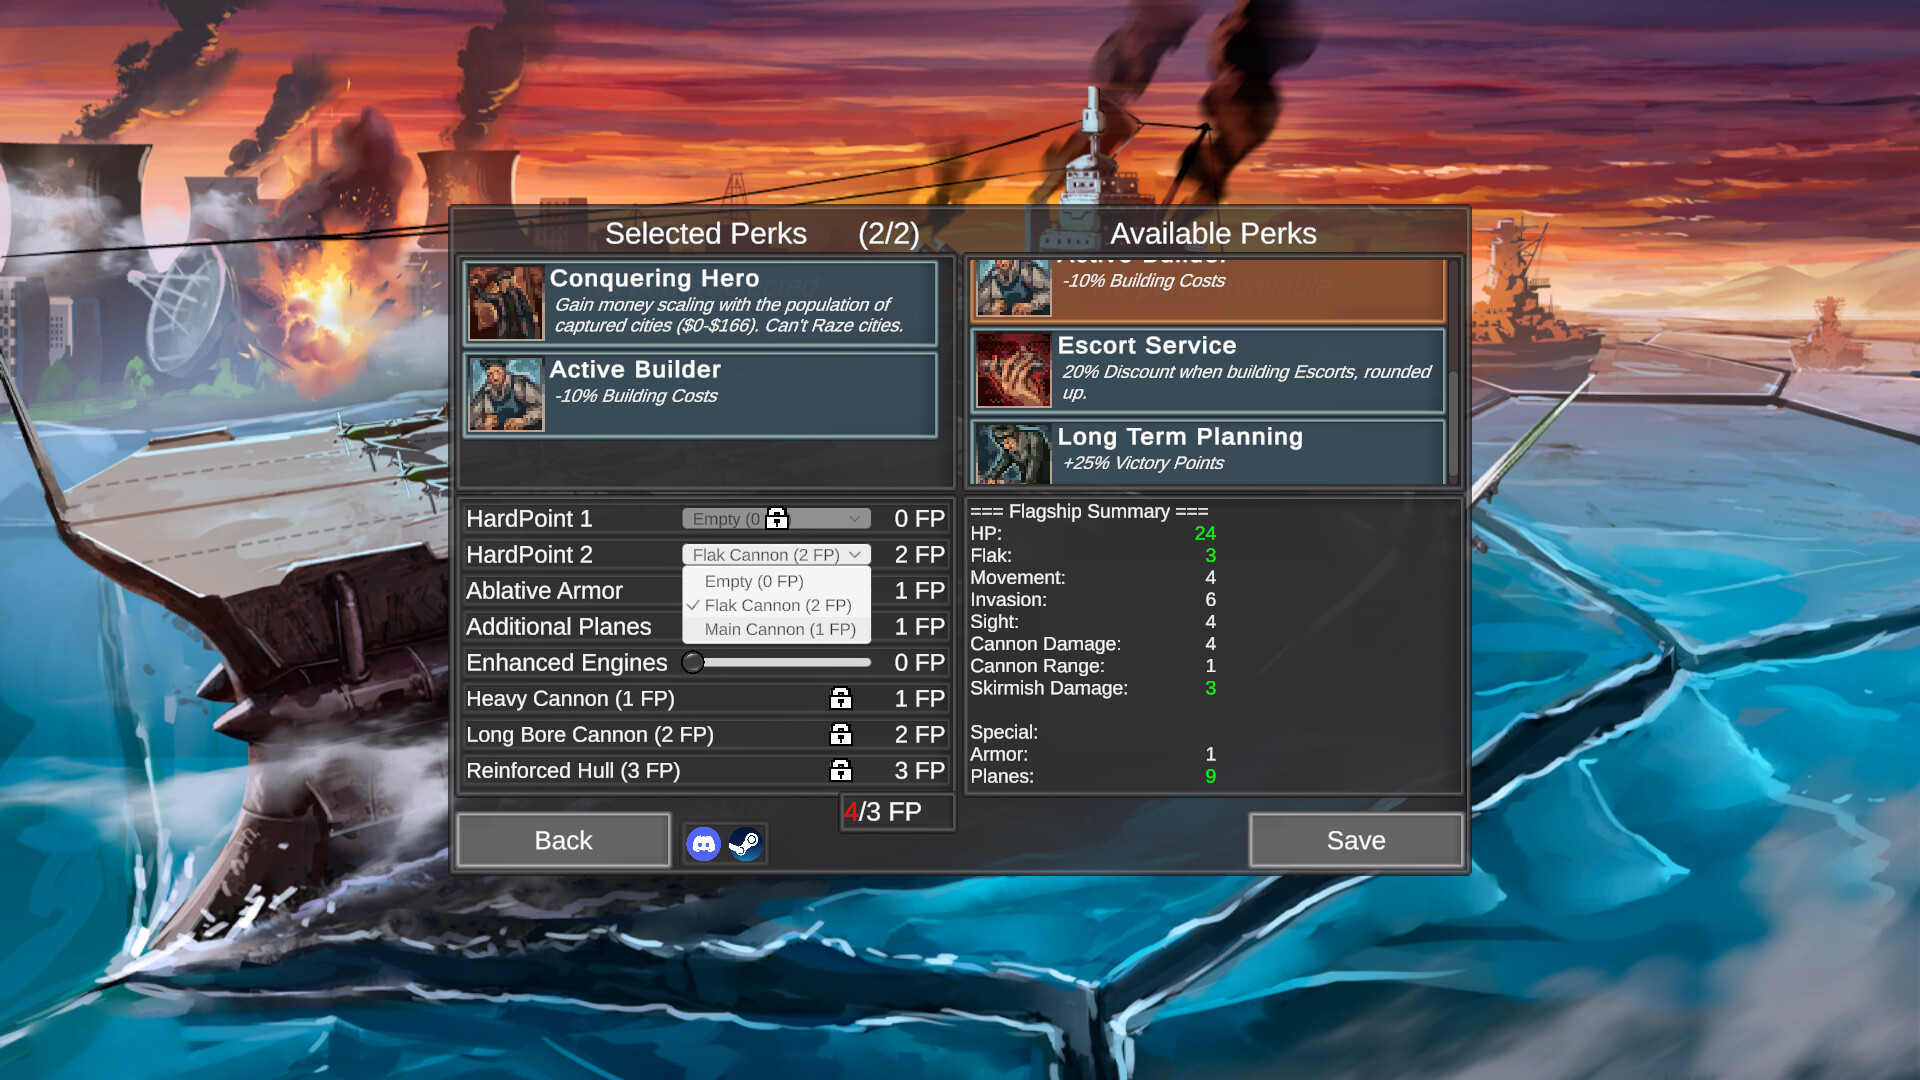Click the Heavy Cannon (1 FP) row

tap(705, 698)
